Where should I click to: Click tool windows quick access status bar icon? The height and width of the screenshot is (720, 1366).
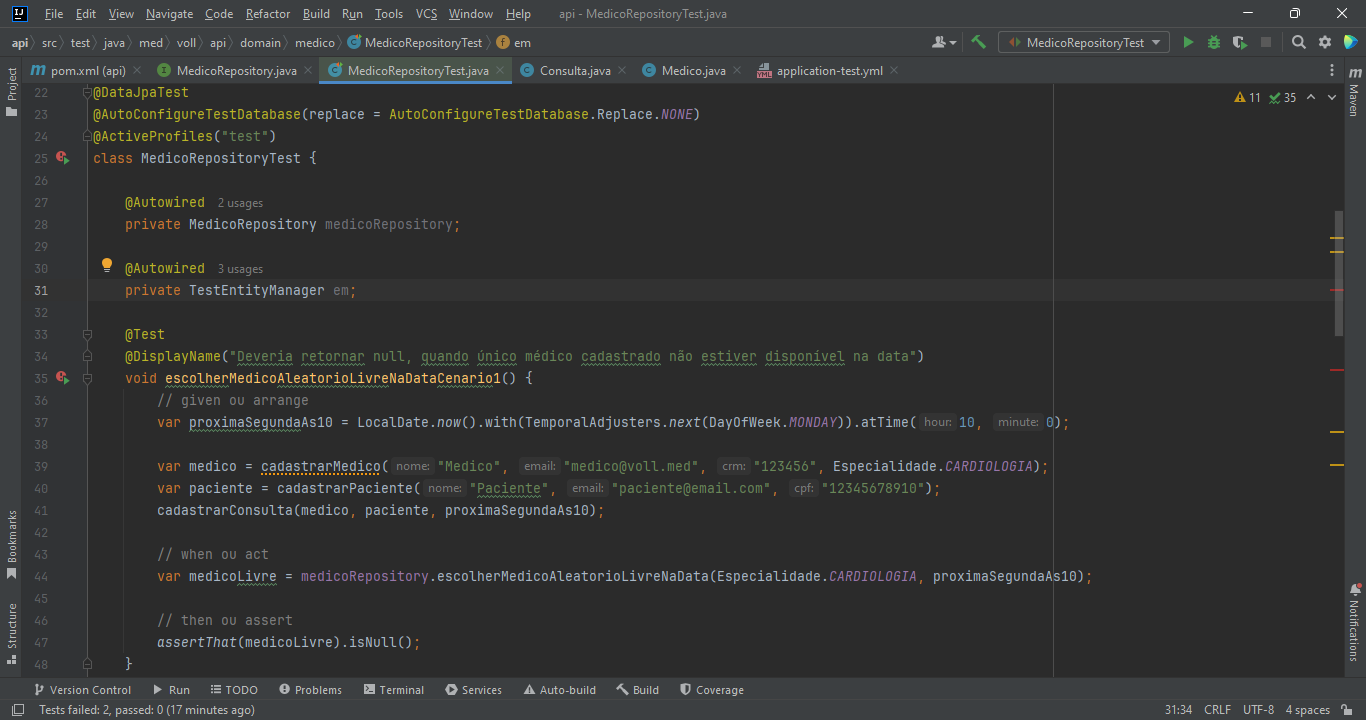18,710
